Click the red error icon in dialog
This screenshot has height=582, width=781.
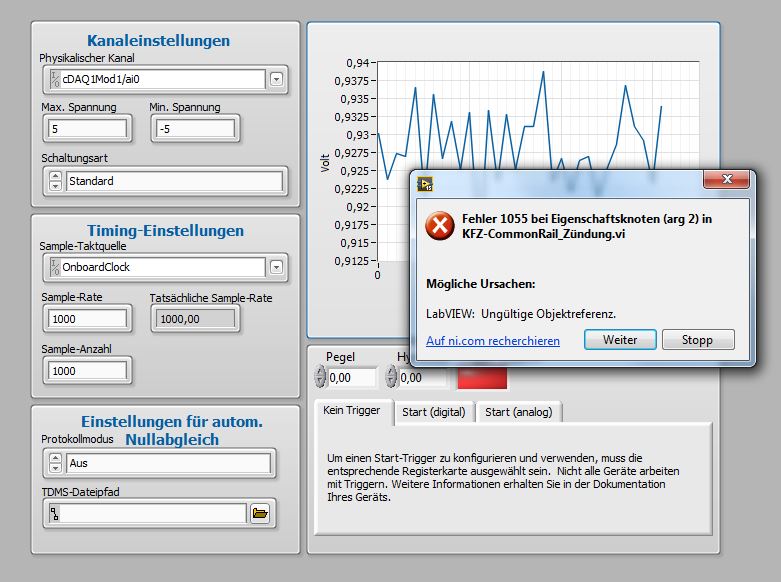point(440,225)
